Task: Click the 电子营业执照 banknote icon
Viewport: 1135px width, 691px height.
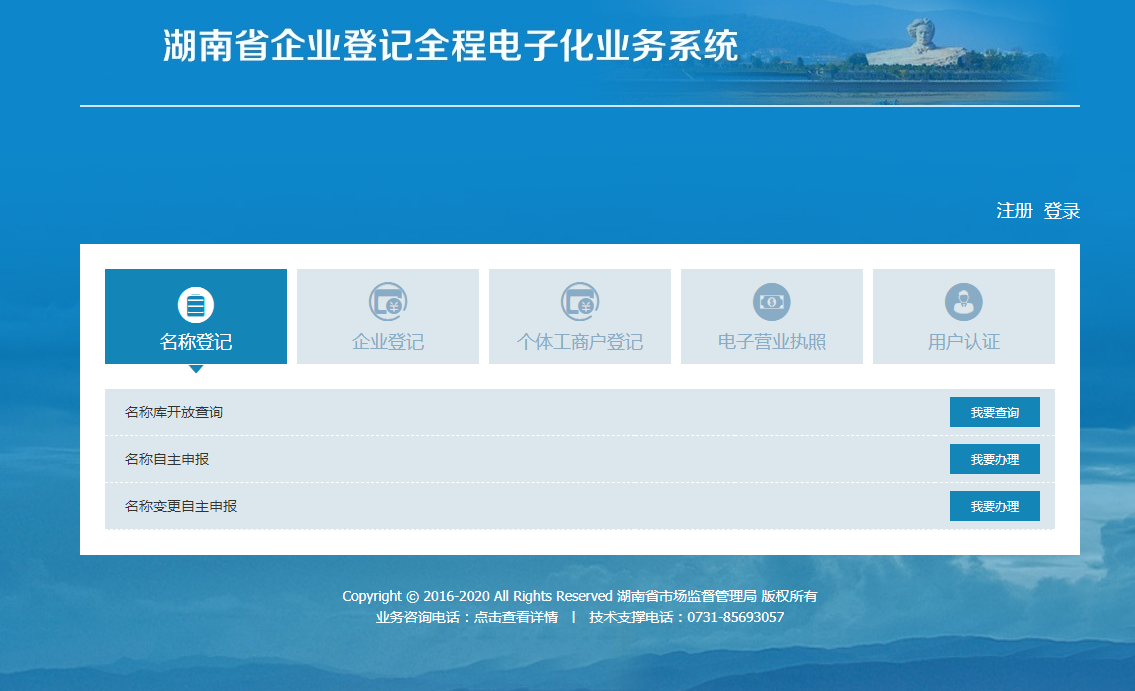Action: click(772, 302)
